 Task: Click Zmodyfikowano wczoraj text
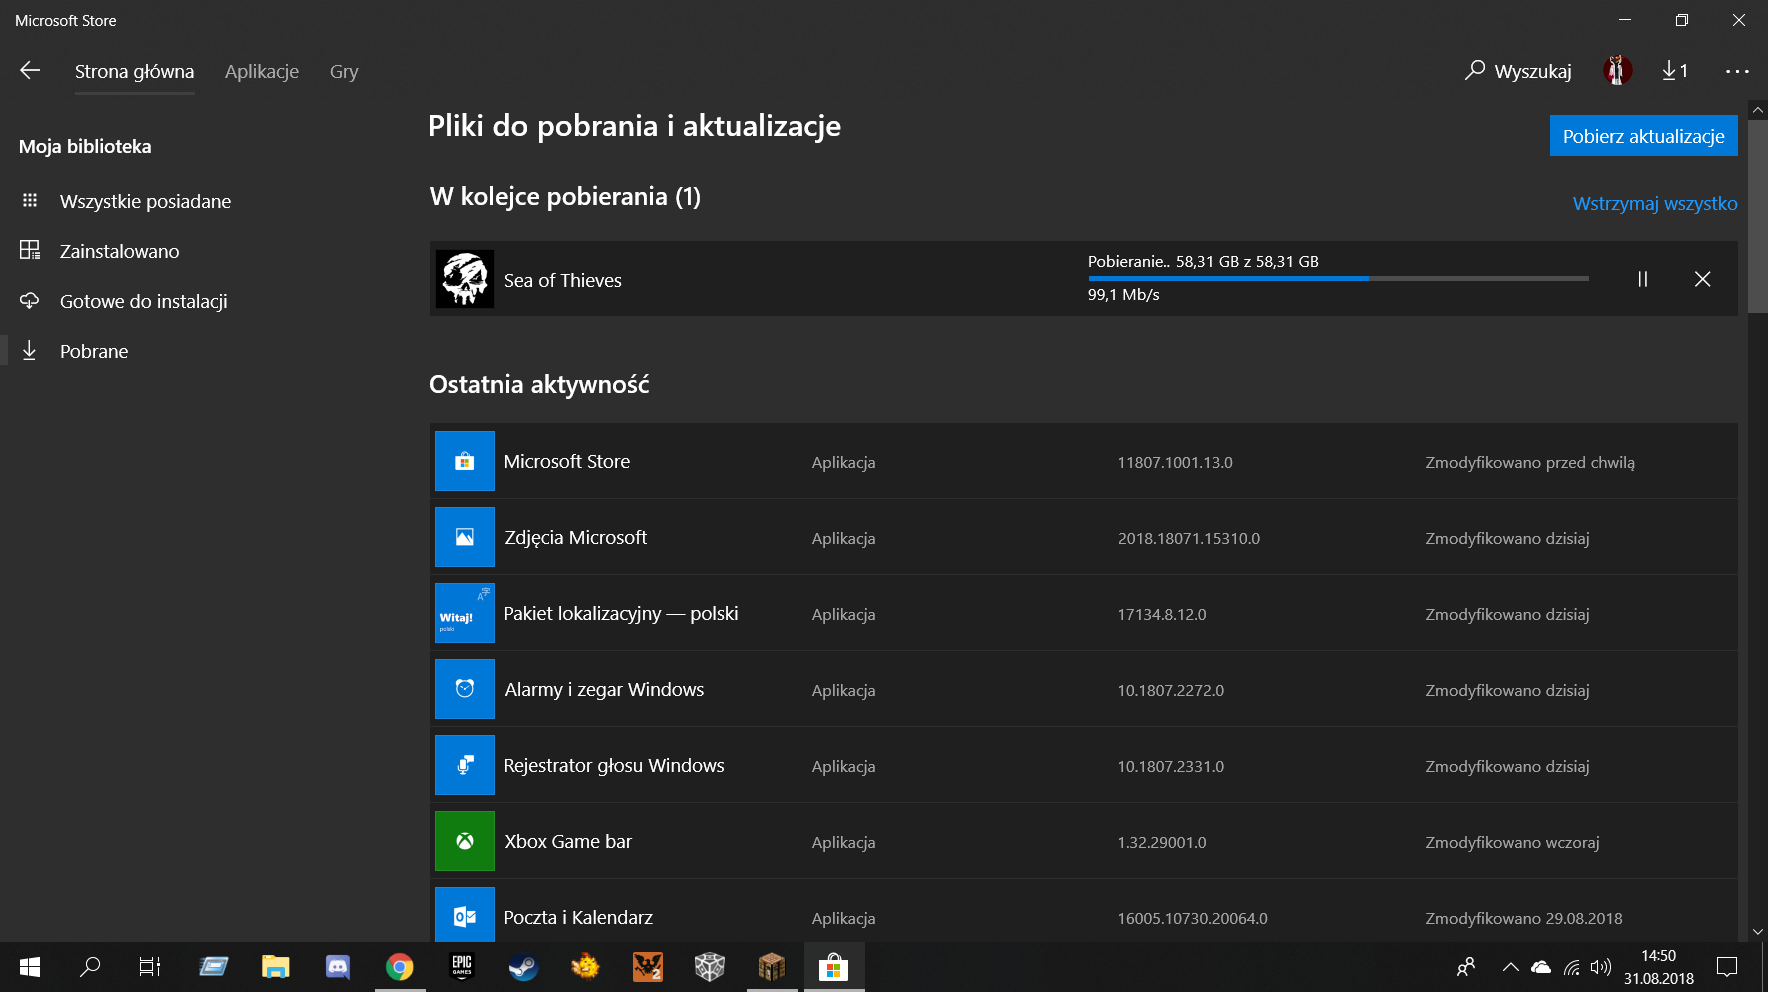coord(1512,842)
